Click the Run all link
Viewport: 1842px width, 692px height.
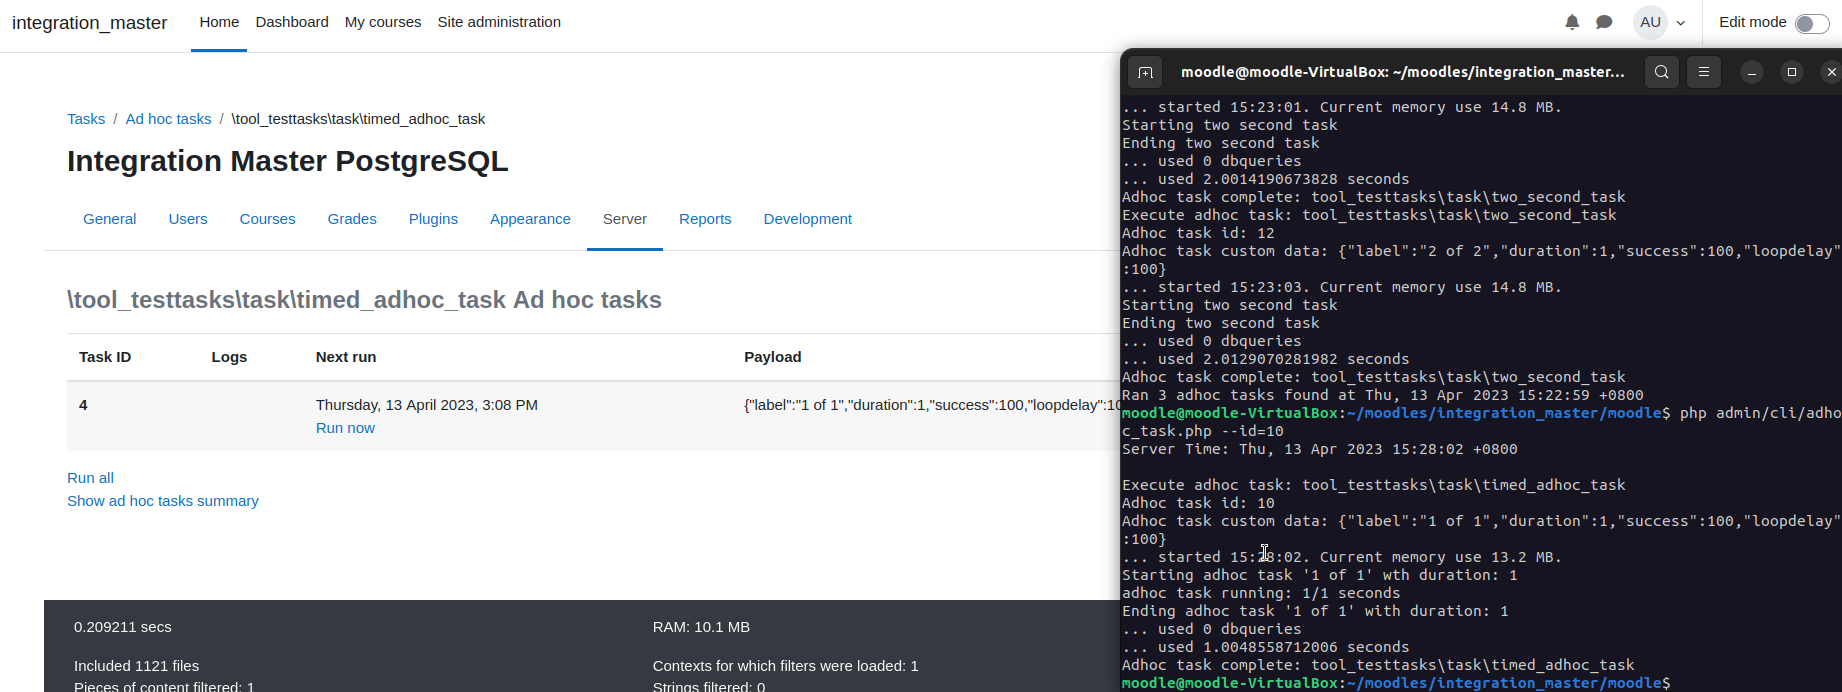point(90,478)
